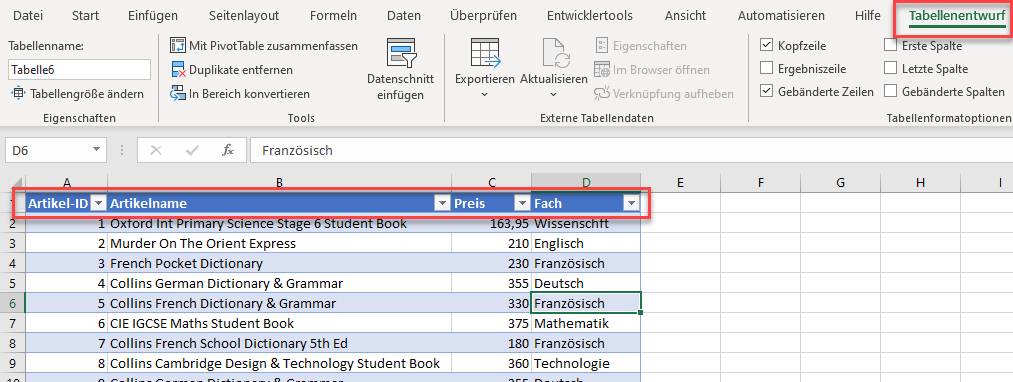Switch to the Ansicht tab
Screen dimensions: 1013x382
click(685, 16)
